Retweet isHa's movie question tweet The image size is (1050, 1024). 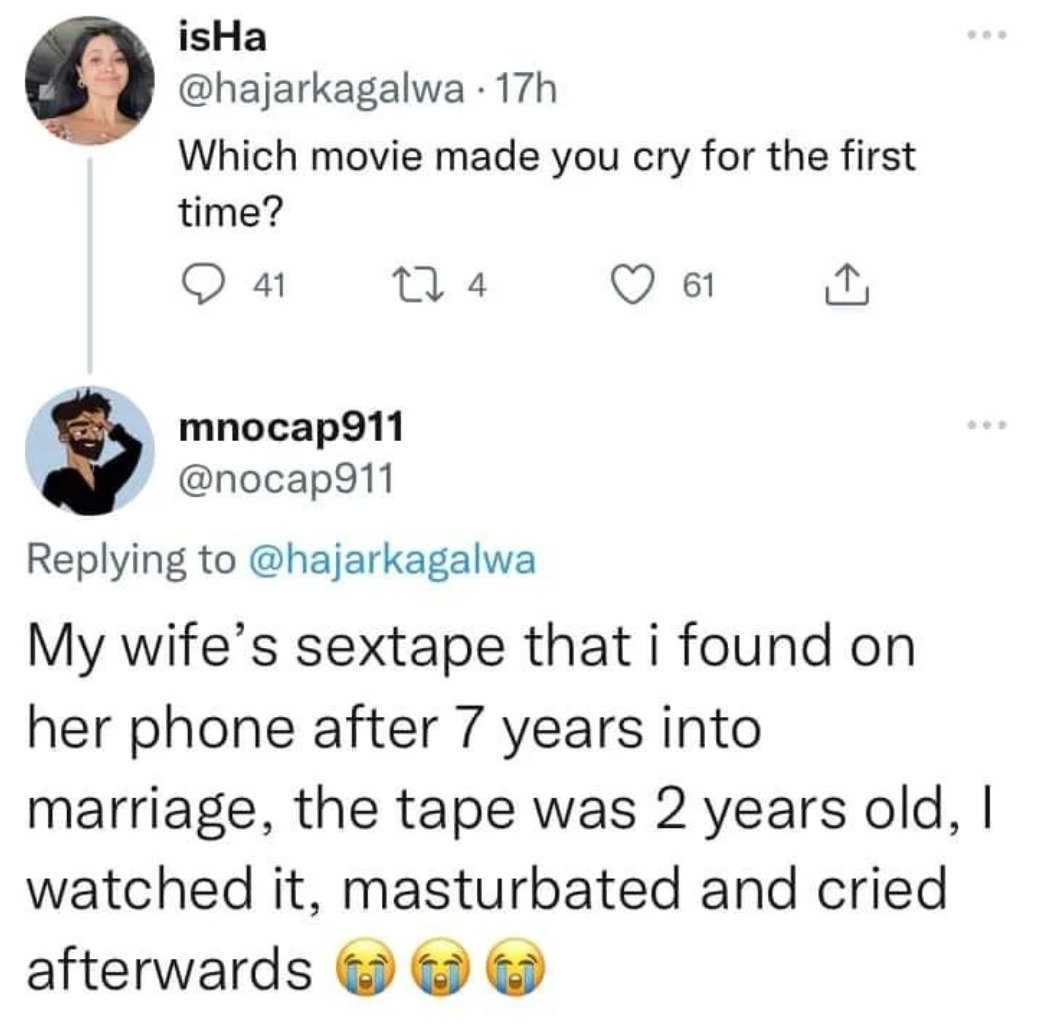(432, 288)
